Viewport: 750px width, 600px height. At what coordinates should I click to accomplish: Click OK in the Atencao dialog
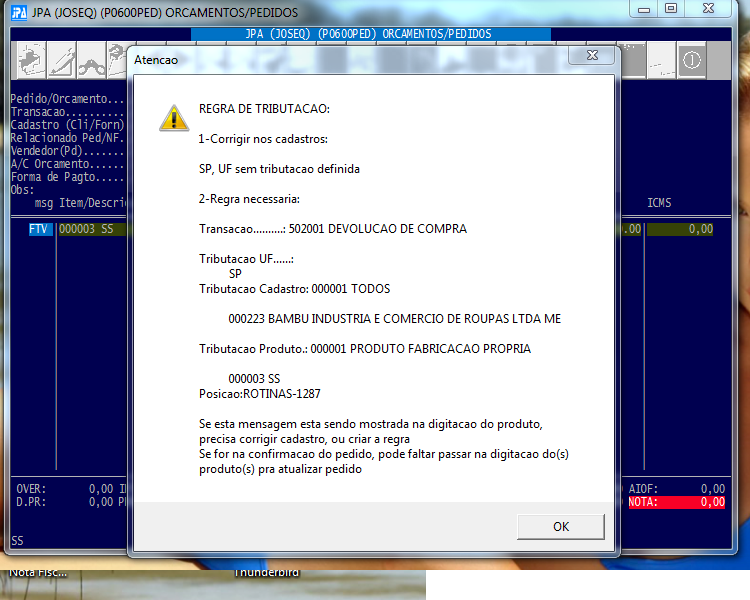coord(560,526)
